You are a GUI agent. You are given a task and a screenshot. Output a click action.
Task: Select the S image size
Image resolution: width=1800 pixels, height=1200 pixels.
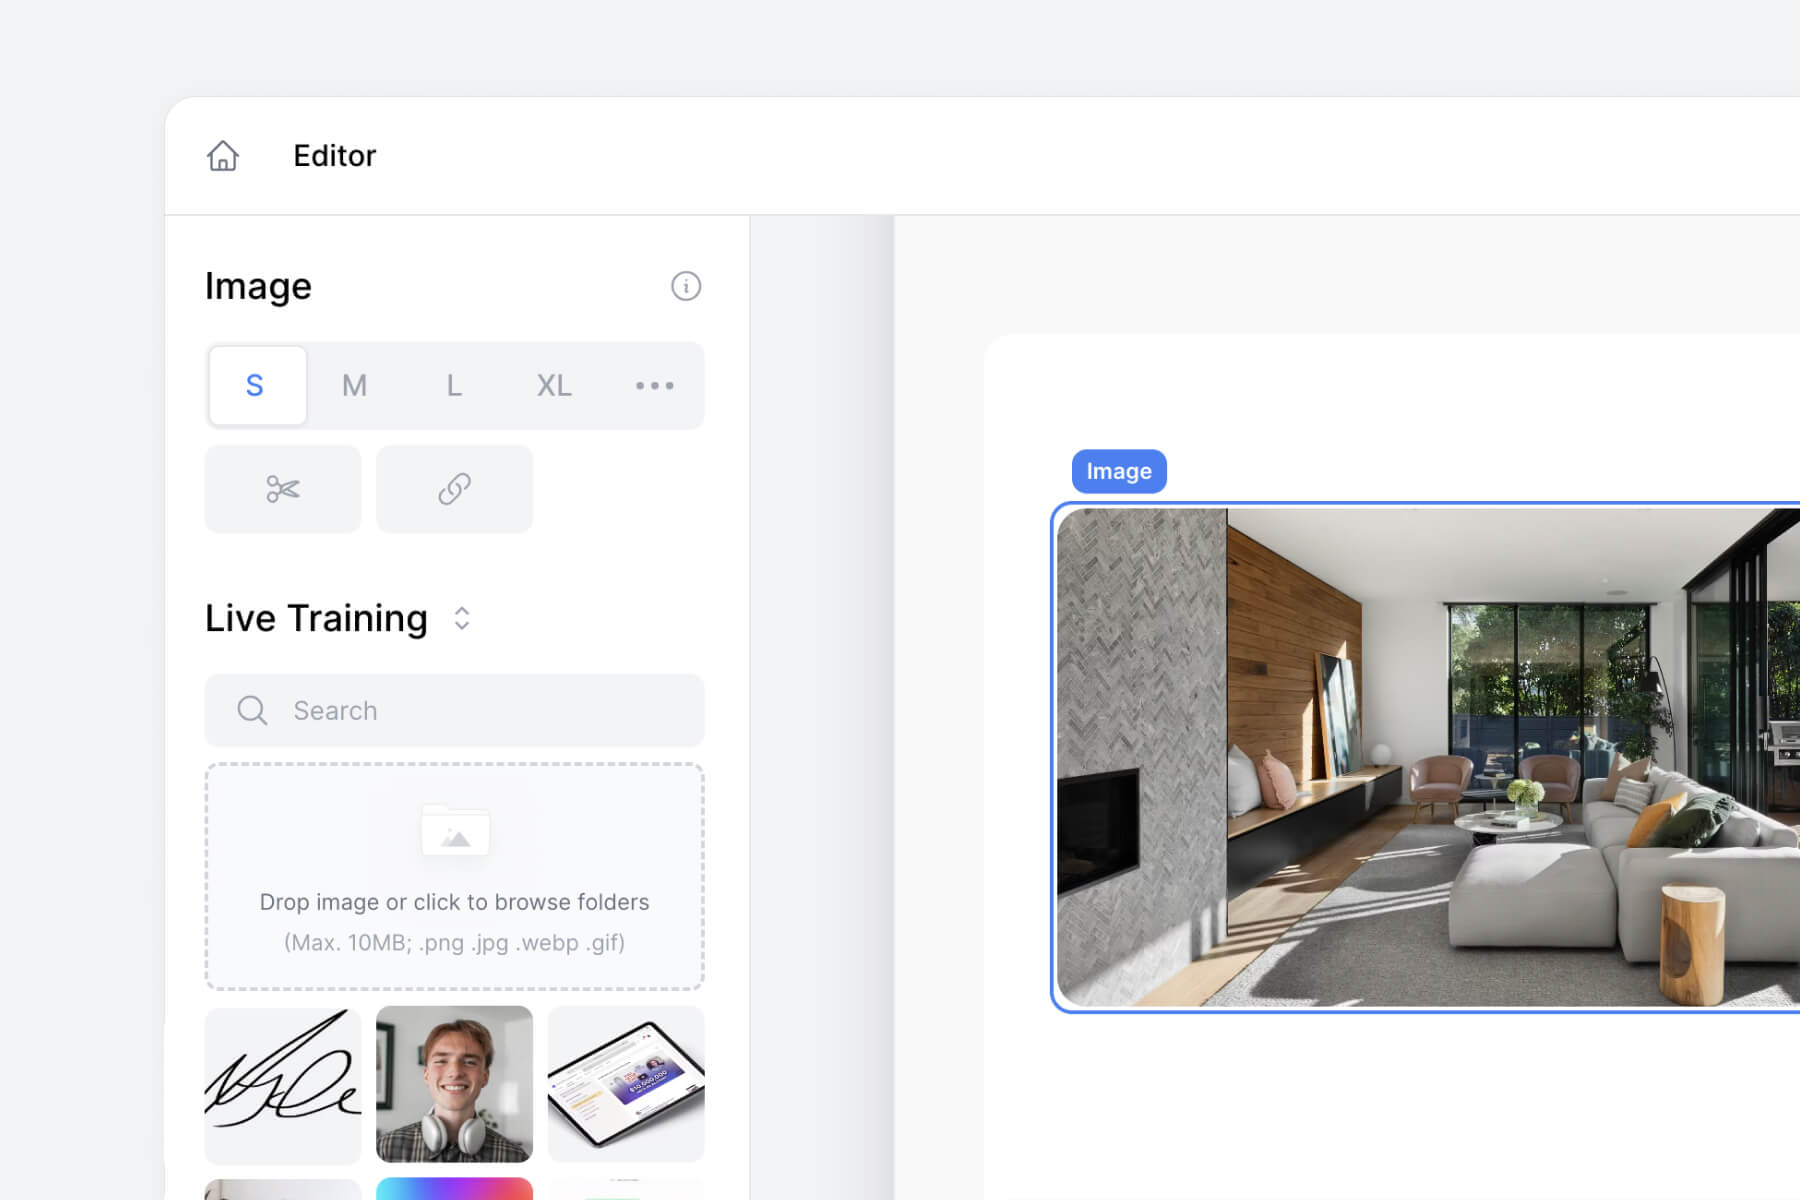pyautogui.click(x=256, y=386)
